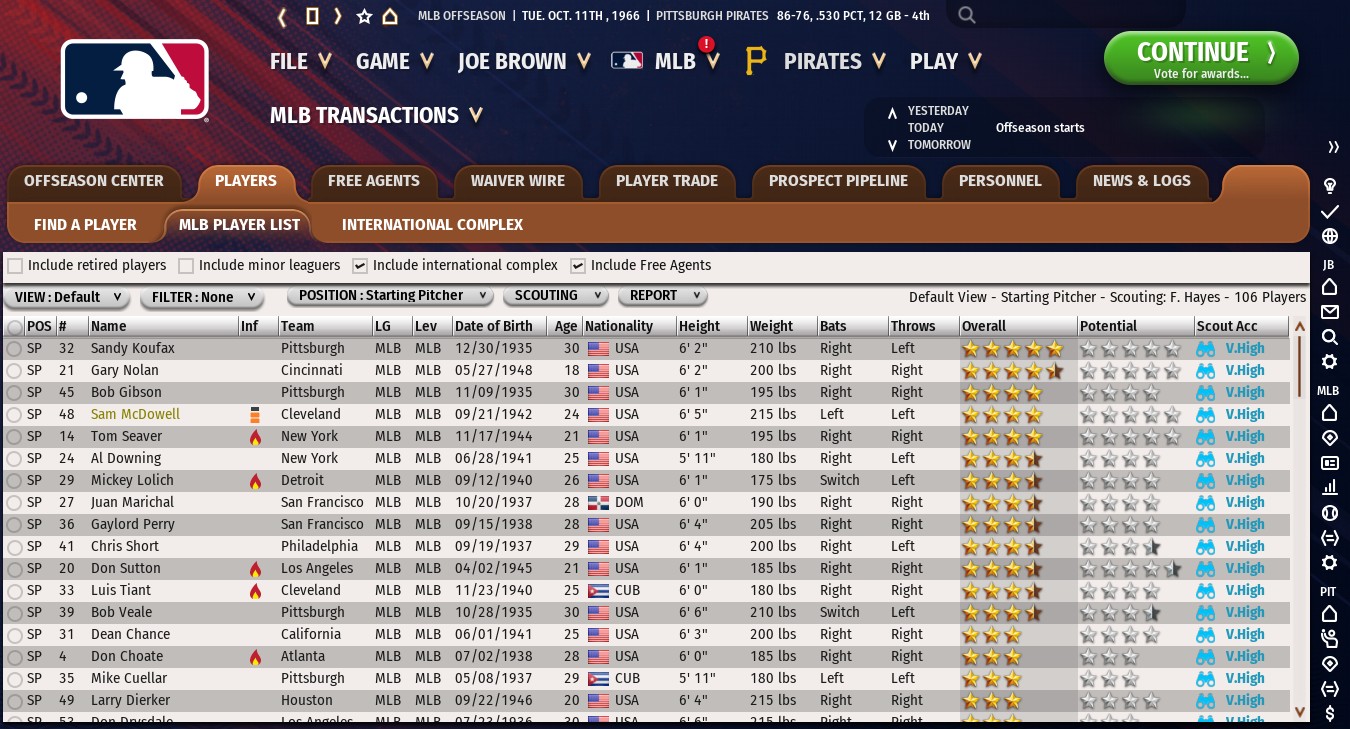Select the radio button for Gary Nolan
The height and width of the screenshot is (729, 1350).
point(14,371)
